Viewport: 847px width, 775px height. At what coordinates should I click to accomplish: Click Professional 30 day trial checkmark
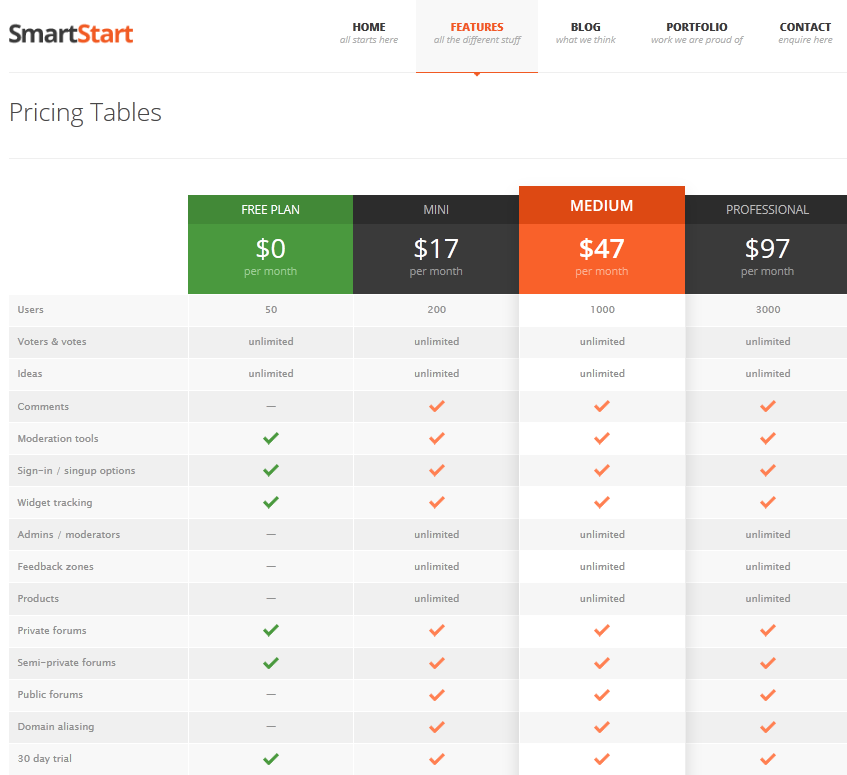tap(768, 759)
